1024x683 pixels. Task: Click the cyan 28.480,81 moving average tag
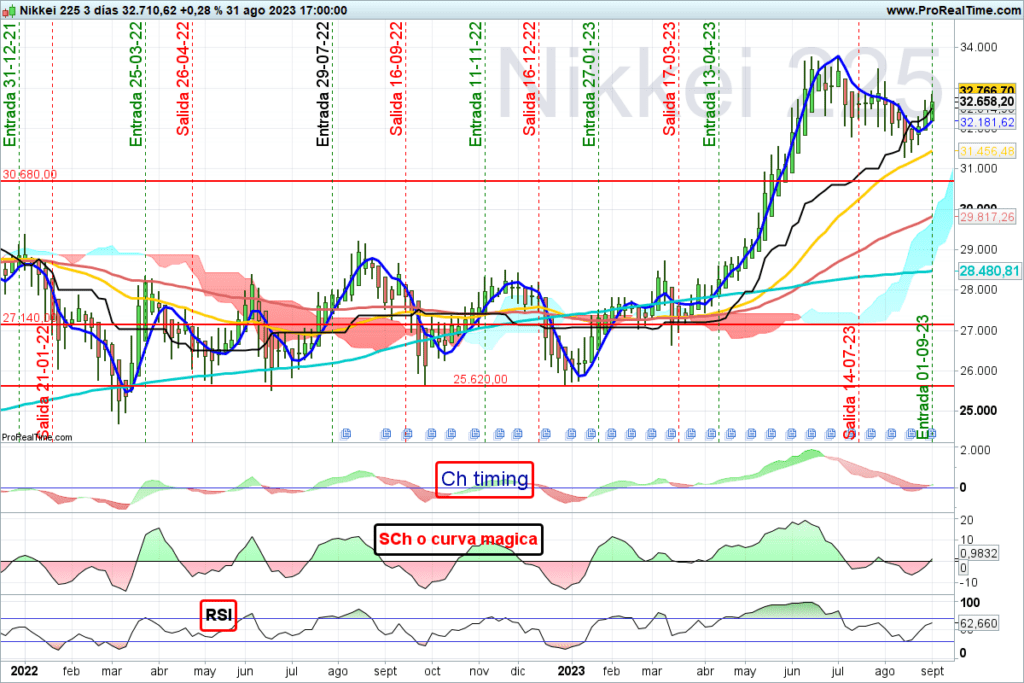pos(989,270)
